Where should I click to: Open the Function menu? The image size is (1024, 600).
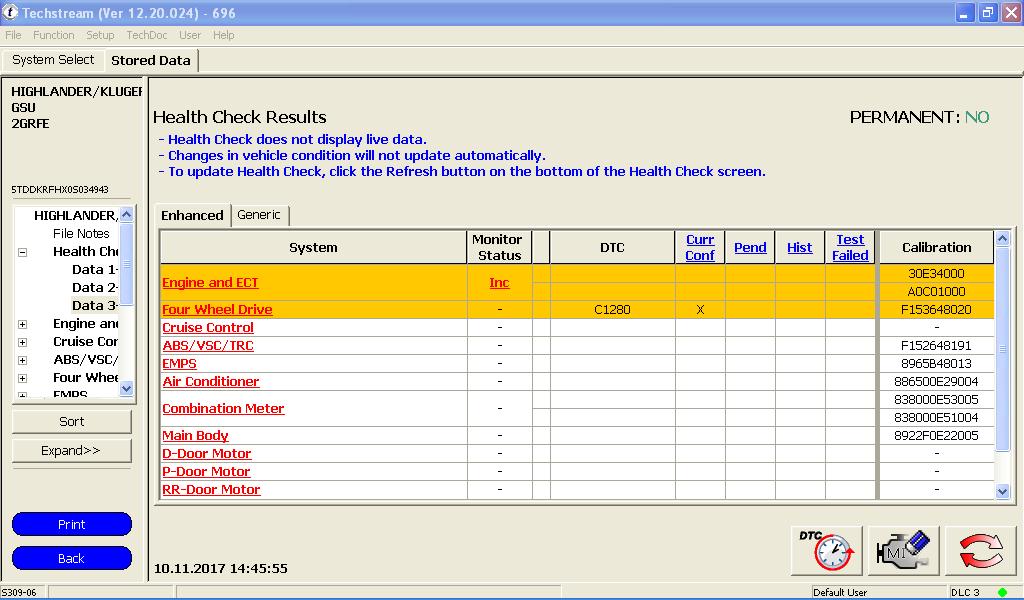click(53, 35)
